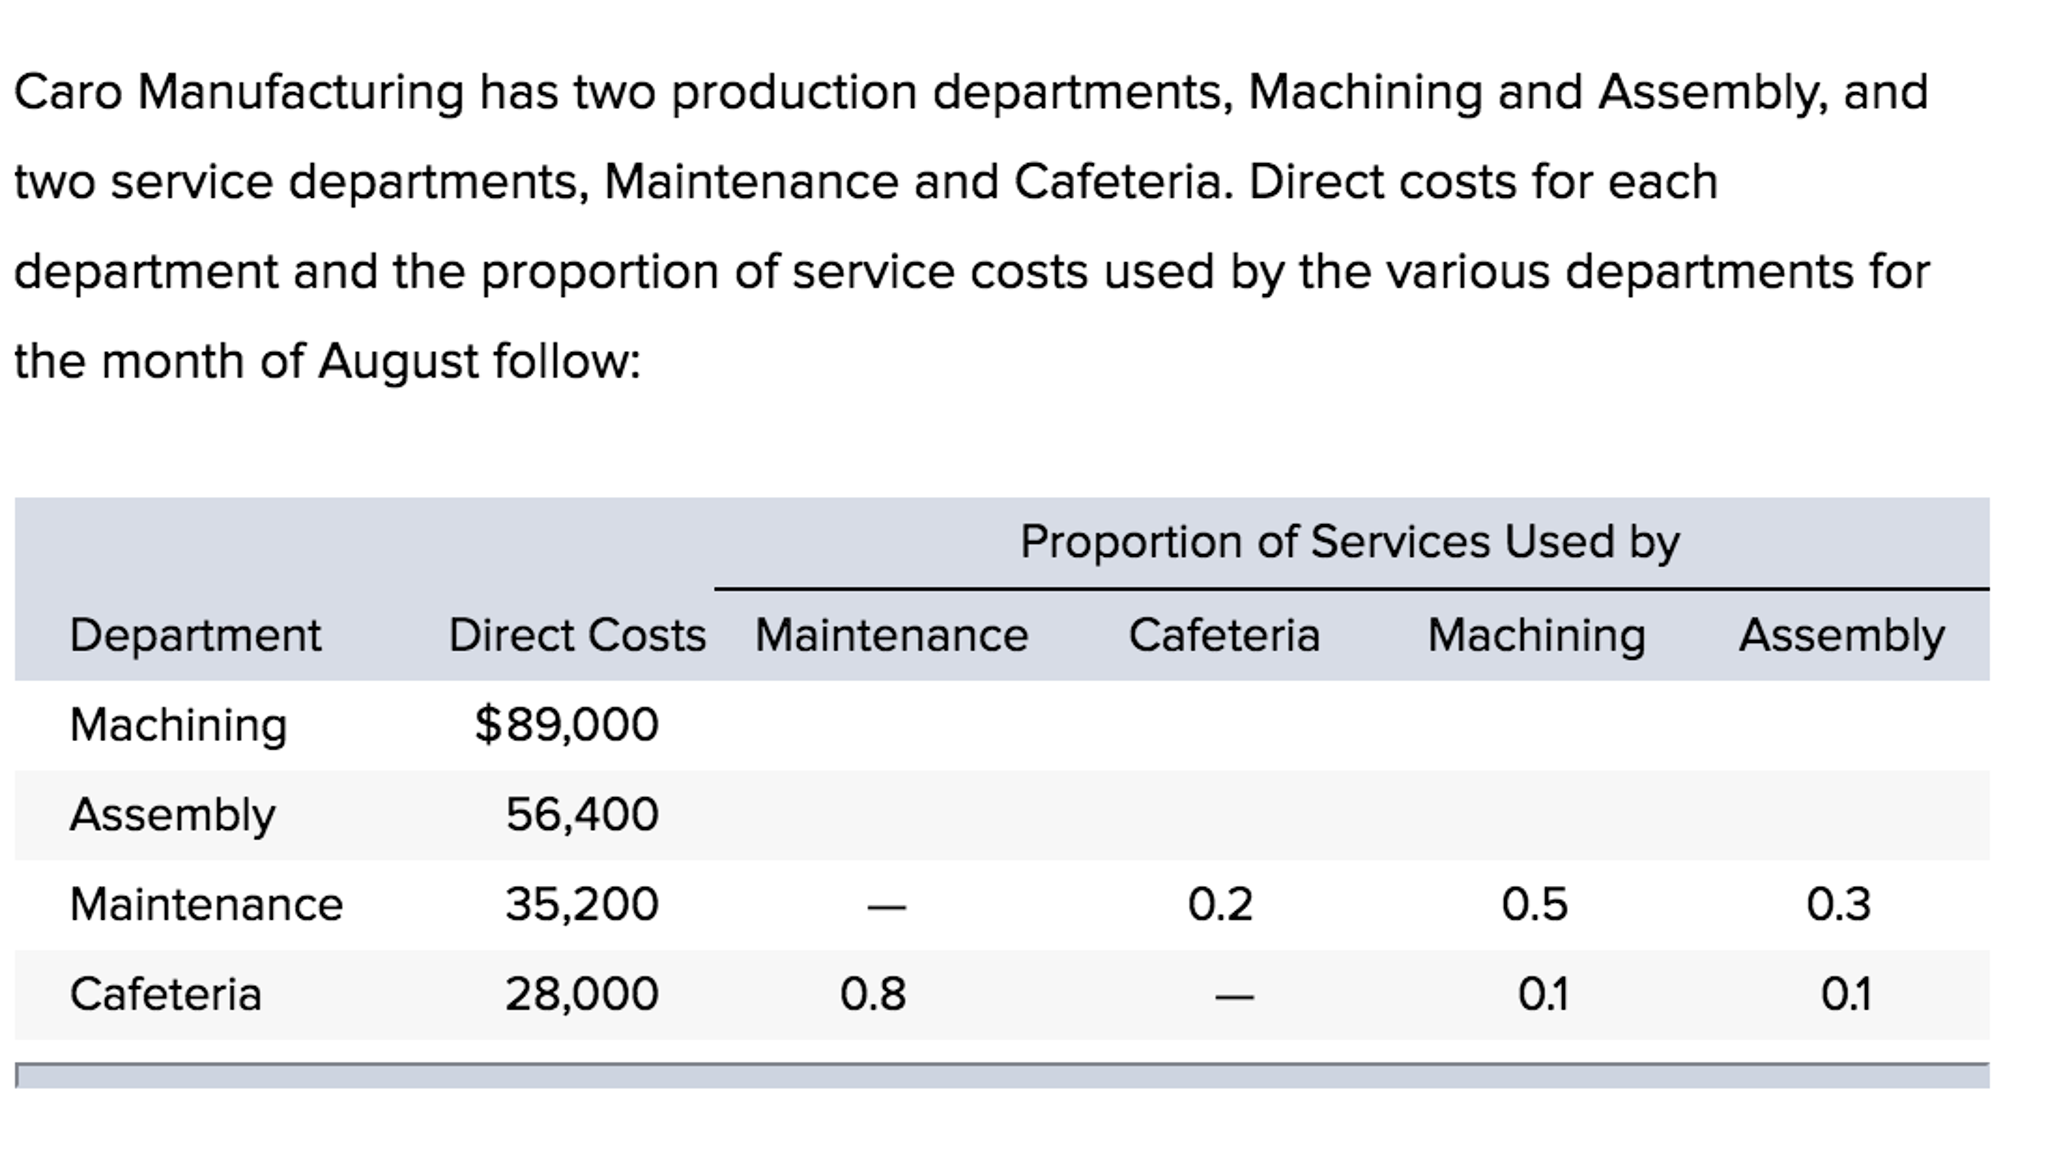Select the 56,400 direct cost value
This screenshot has width=2046, height=1167.
pos(582,815)
